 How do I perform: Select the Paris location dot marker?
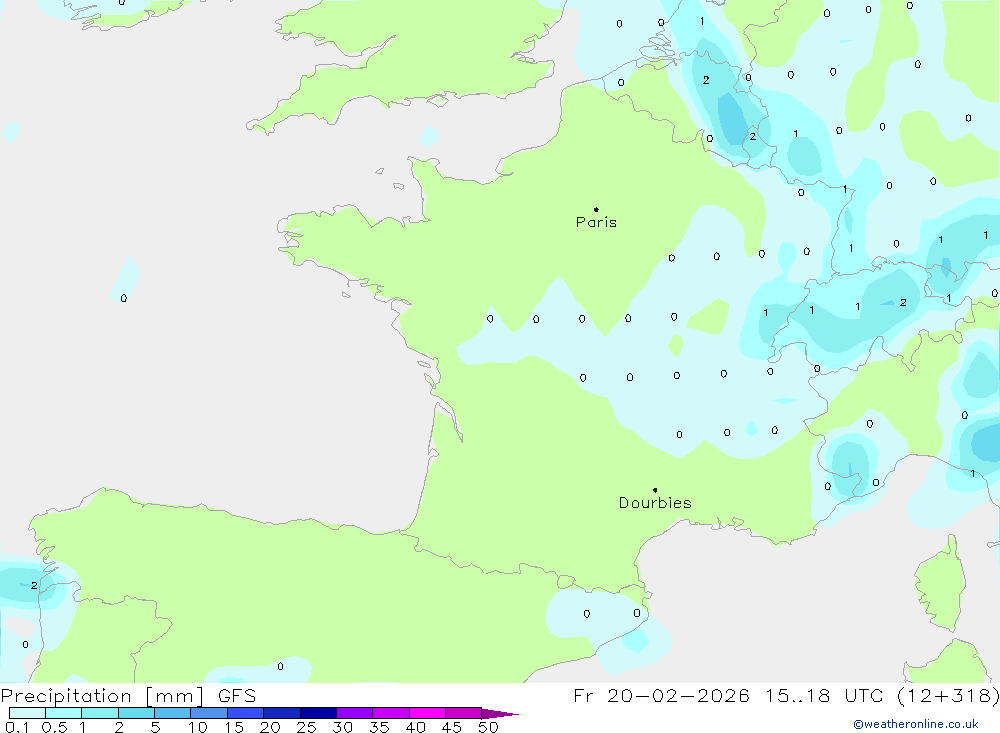pos(596,209)
